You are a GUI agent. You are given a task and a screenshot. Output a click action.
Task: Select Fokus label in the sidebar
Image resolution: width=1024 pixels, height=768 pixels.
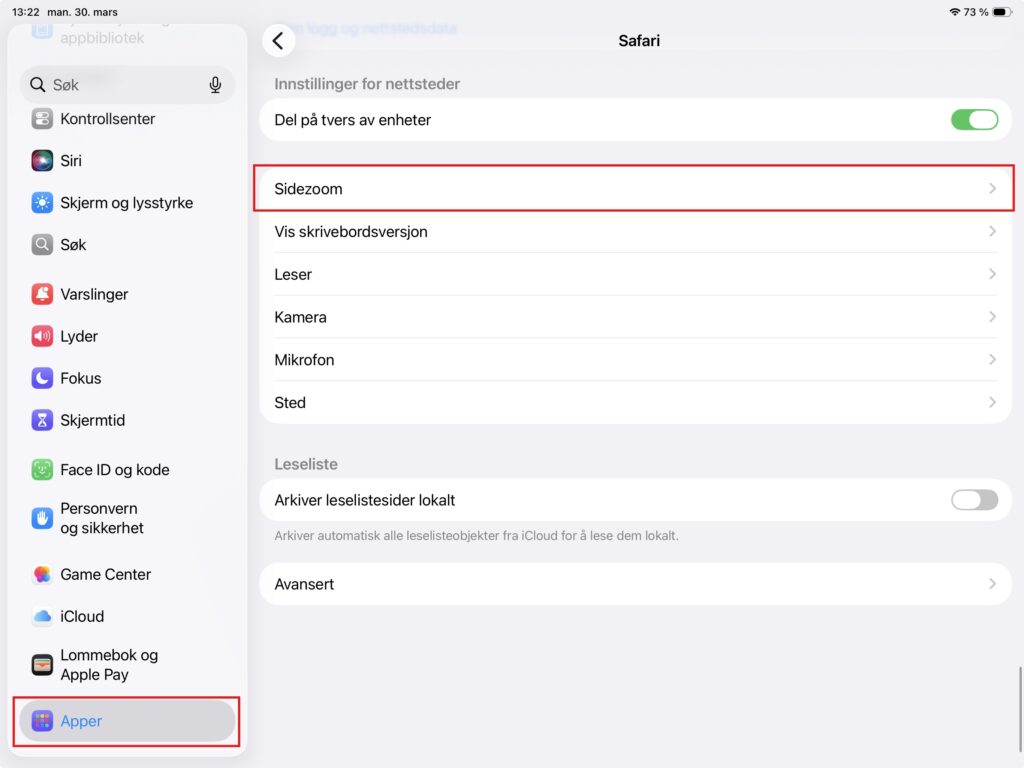[81, 378]
